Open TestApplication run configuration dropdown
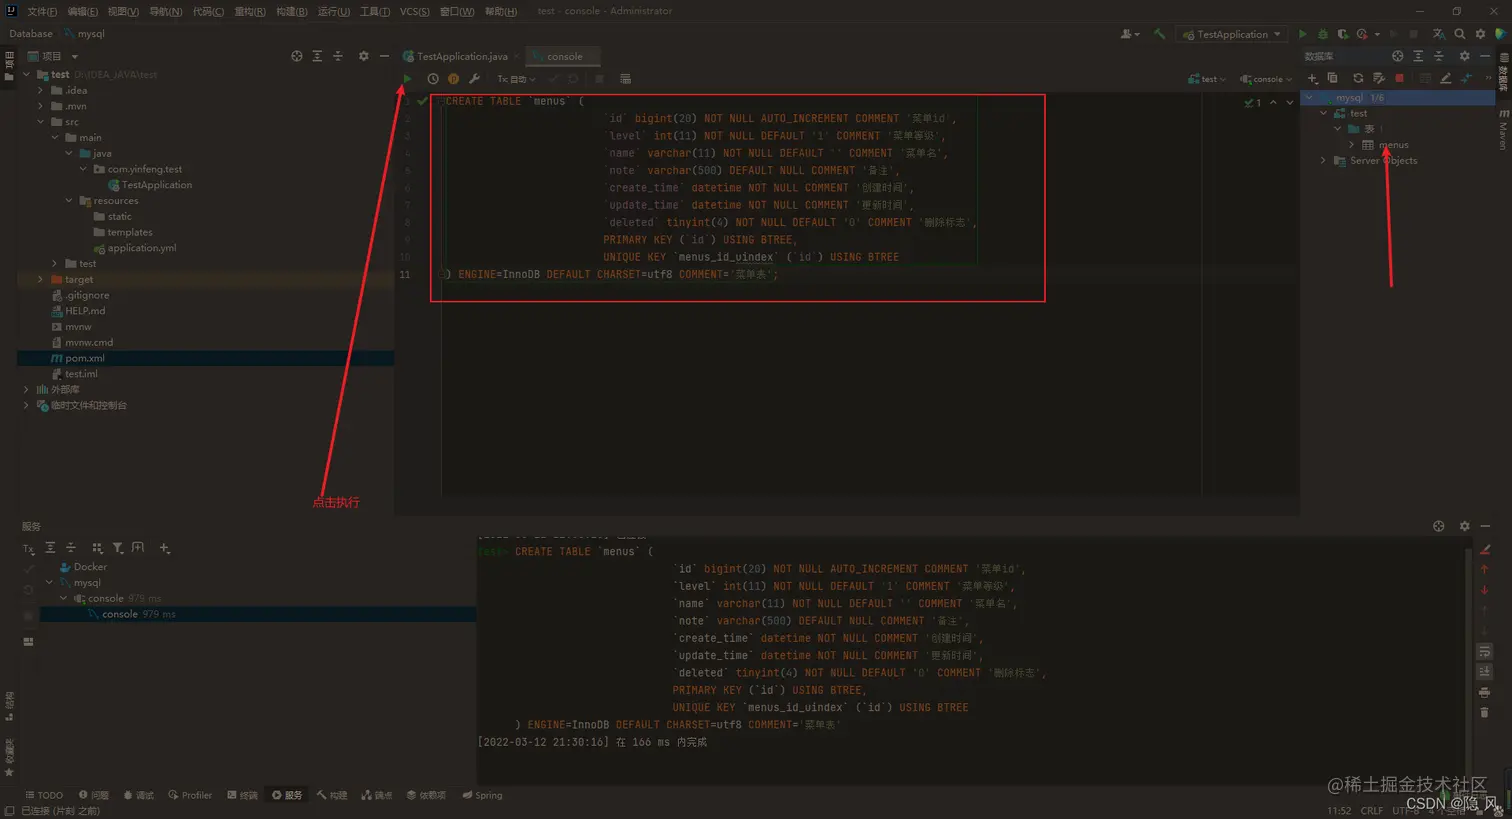 click(1231, 34)
